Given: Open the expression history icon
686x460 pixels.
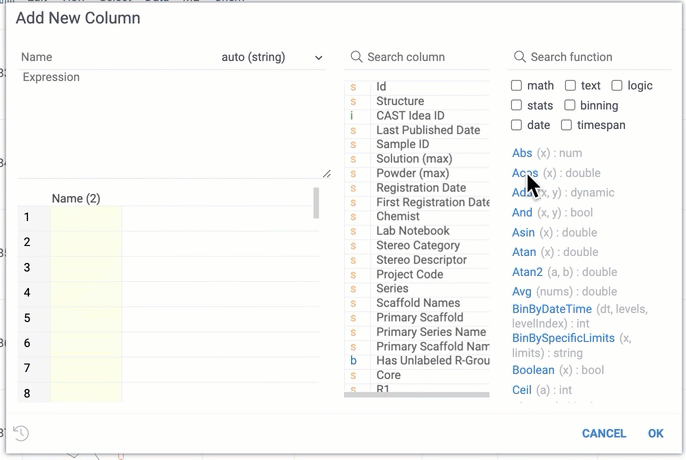Looking at the screenshot, I should (x=21, y=433).
